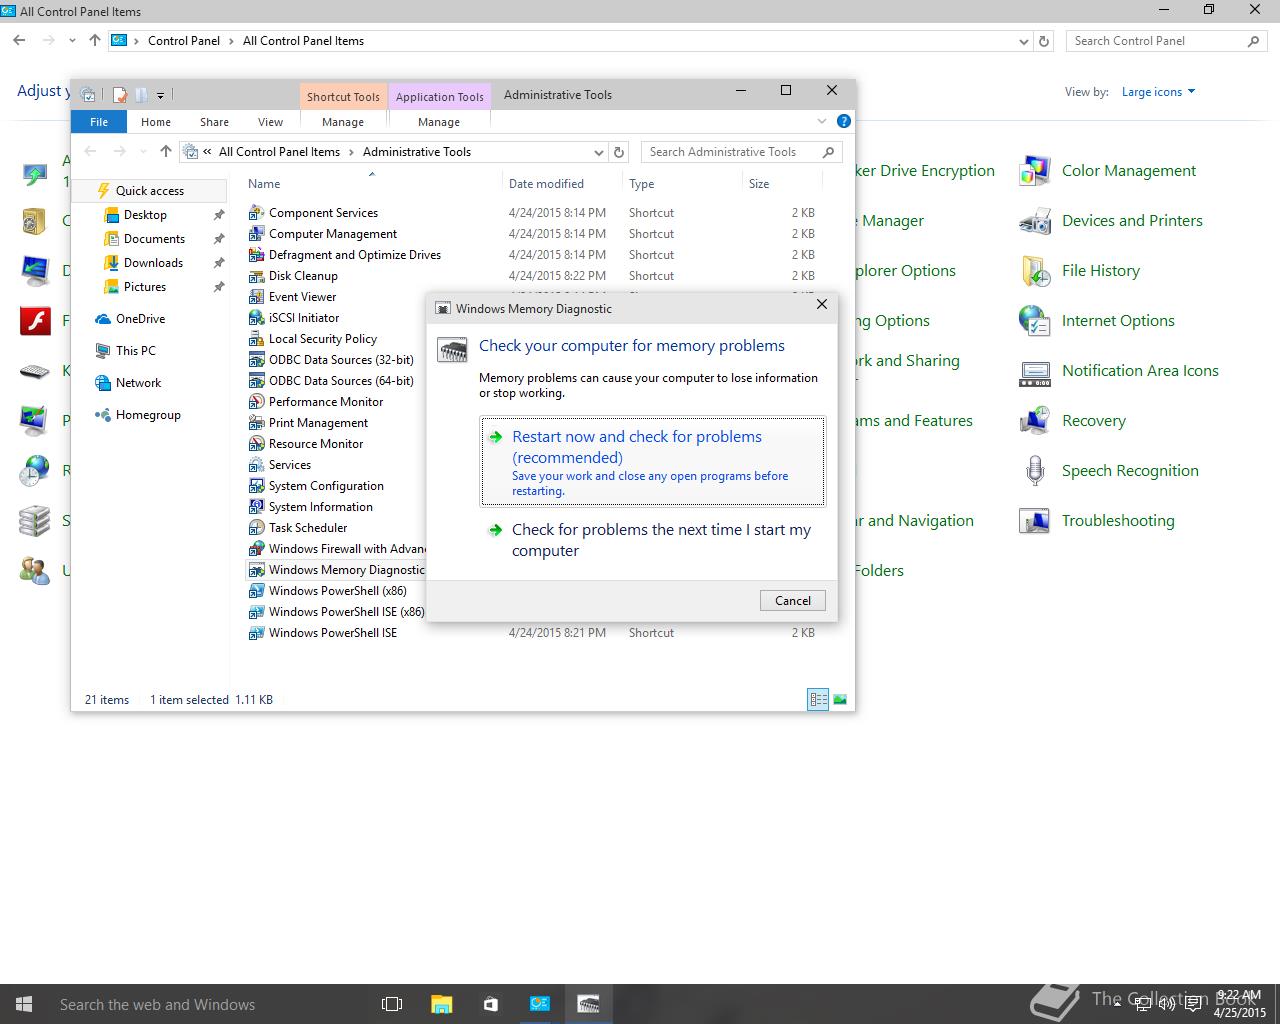Click the Search Control Panel field
The image size is (1280, 1024).
pyautogui.click(x=1166, y=41)
